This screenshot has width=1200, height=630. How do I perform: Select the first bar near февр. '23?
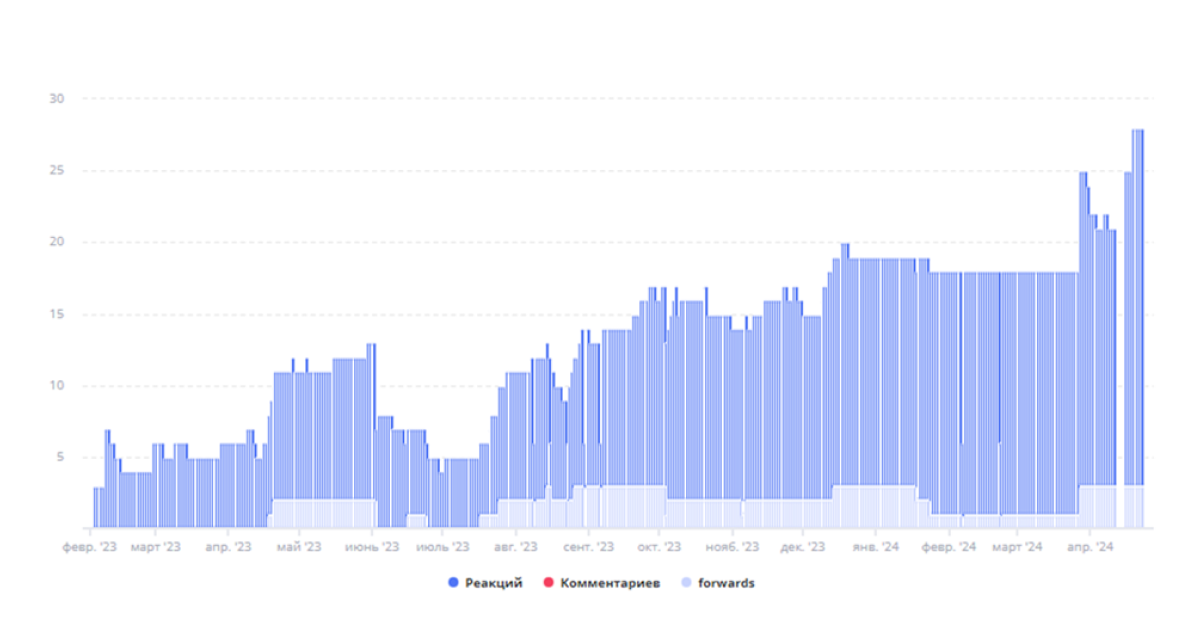pos(95,508)
